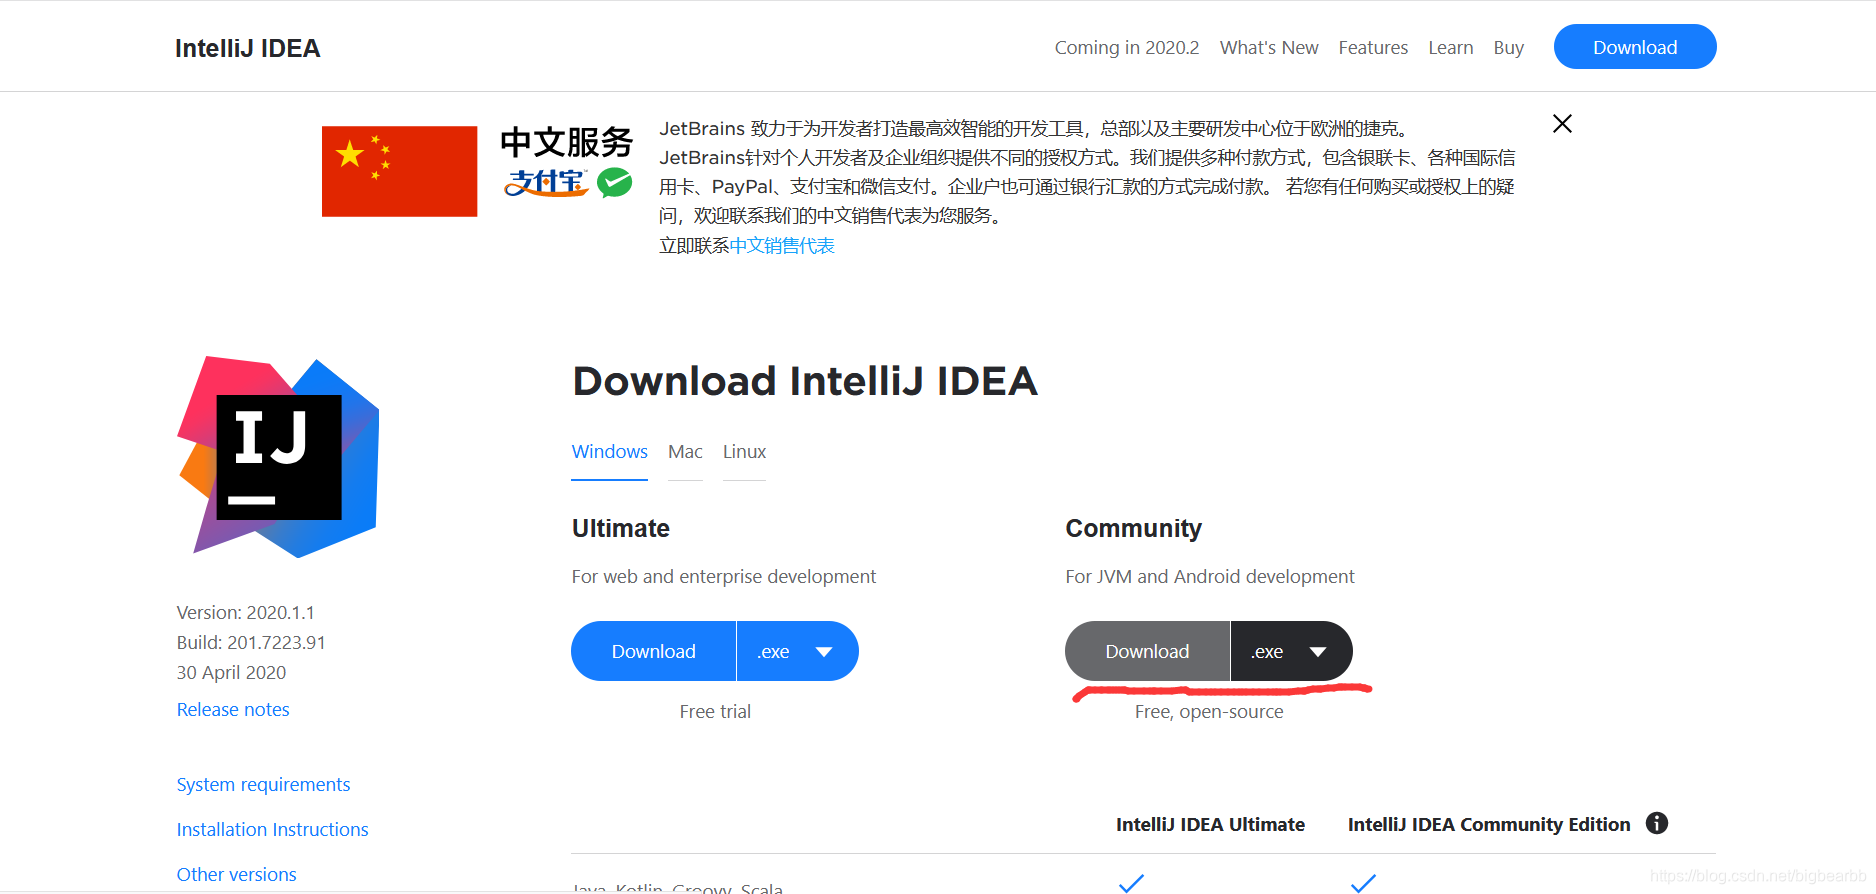Click IntelliJ IDEA Community Edition column header

point(1488,824)
